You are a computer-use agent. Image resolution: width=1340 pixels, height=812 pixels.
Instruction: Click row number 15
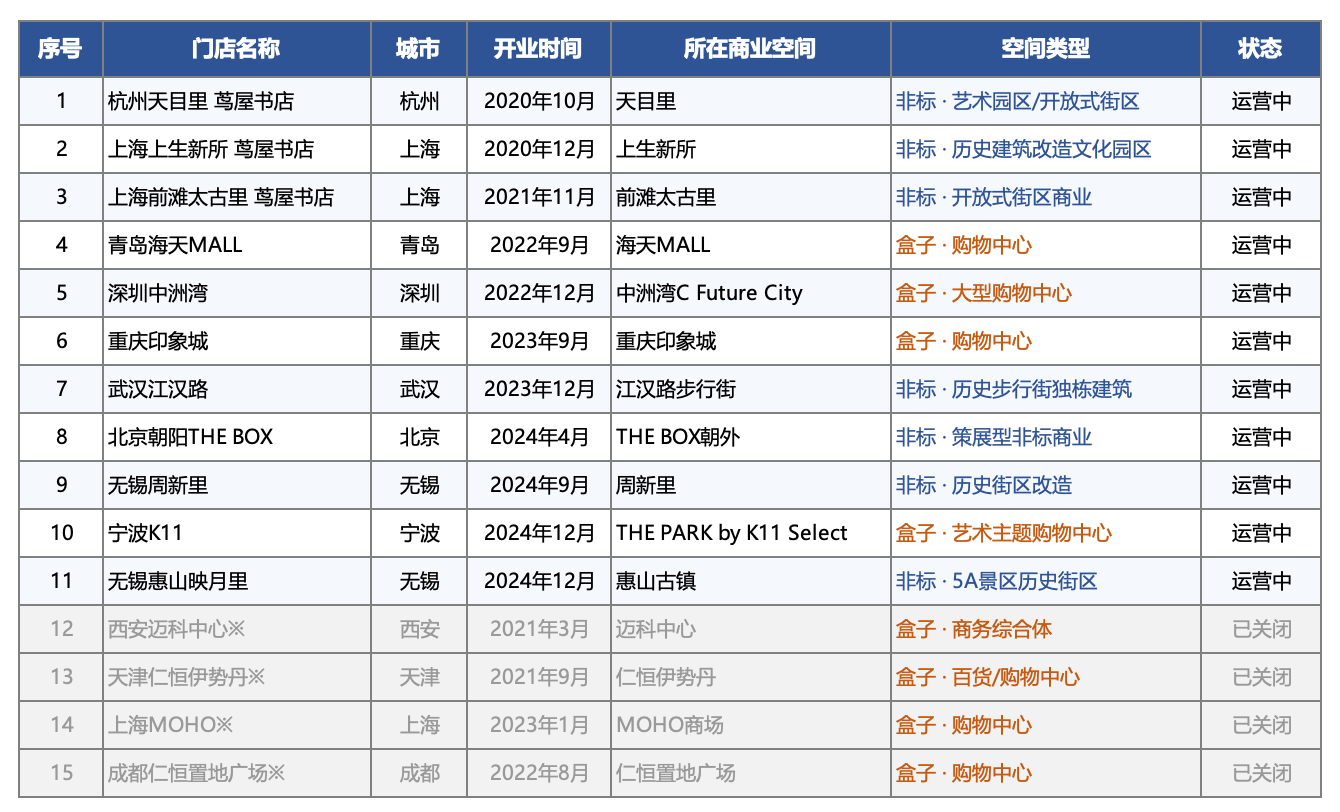pyautogui.click(x=62, y=773)
